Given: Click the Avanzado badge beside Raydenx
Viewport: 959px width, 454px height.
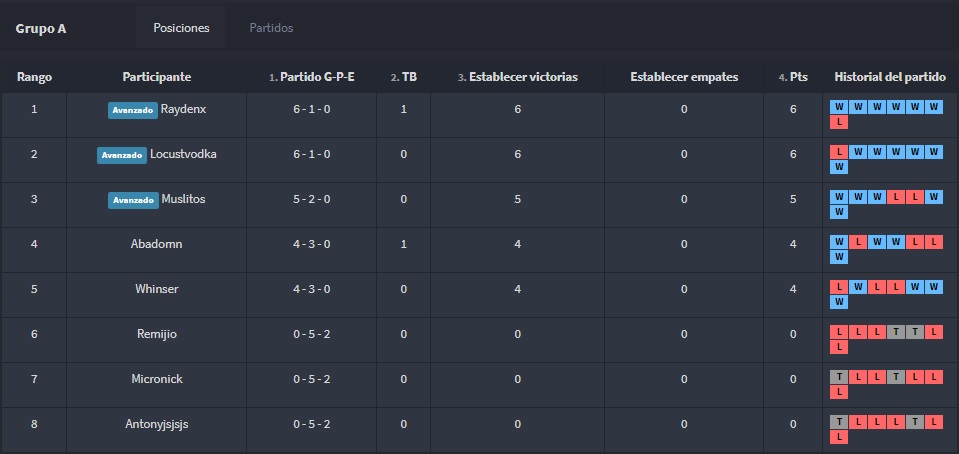Looking at the screenshot, I should [133, 110].
